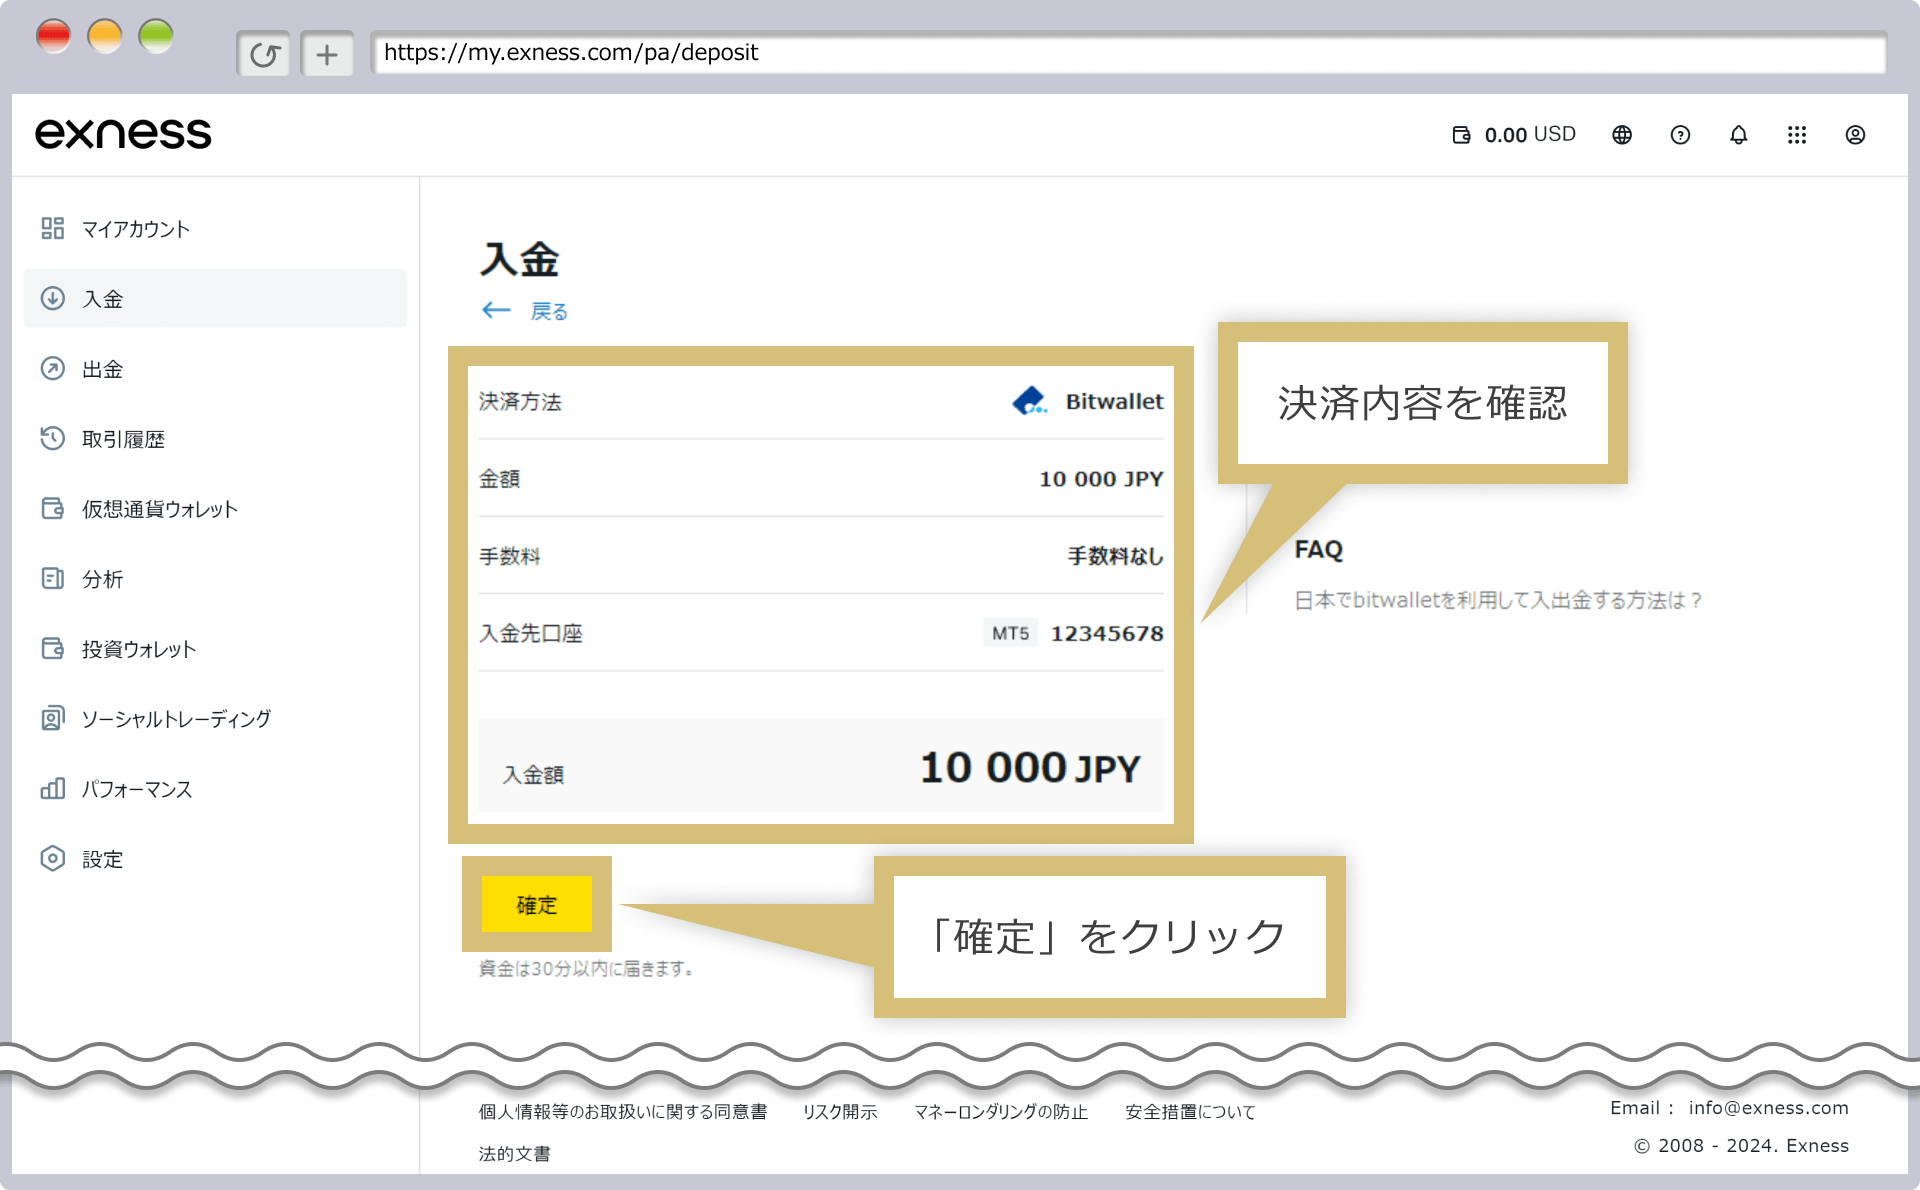Open the notifications bell
Viewport: 1920px width, 1190px height.
click(1739, 135)
